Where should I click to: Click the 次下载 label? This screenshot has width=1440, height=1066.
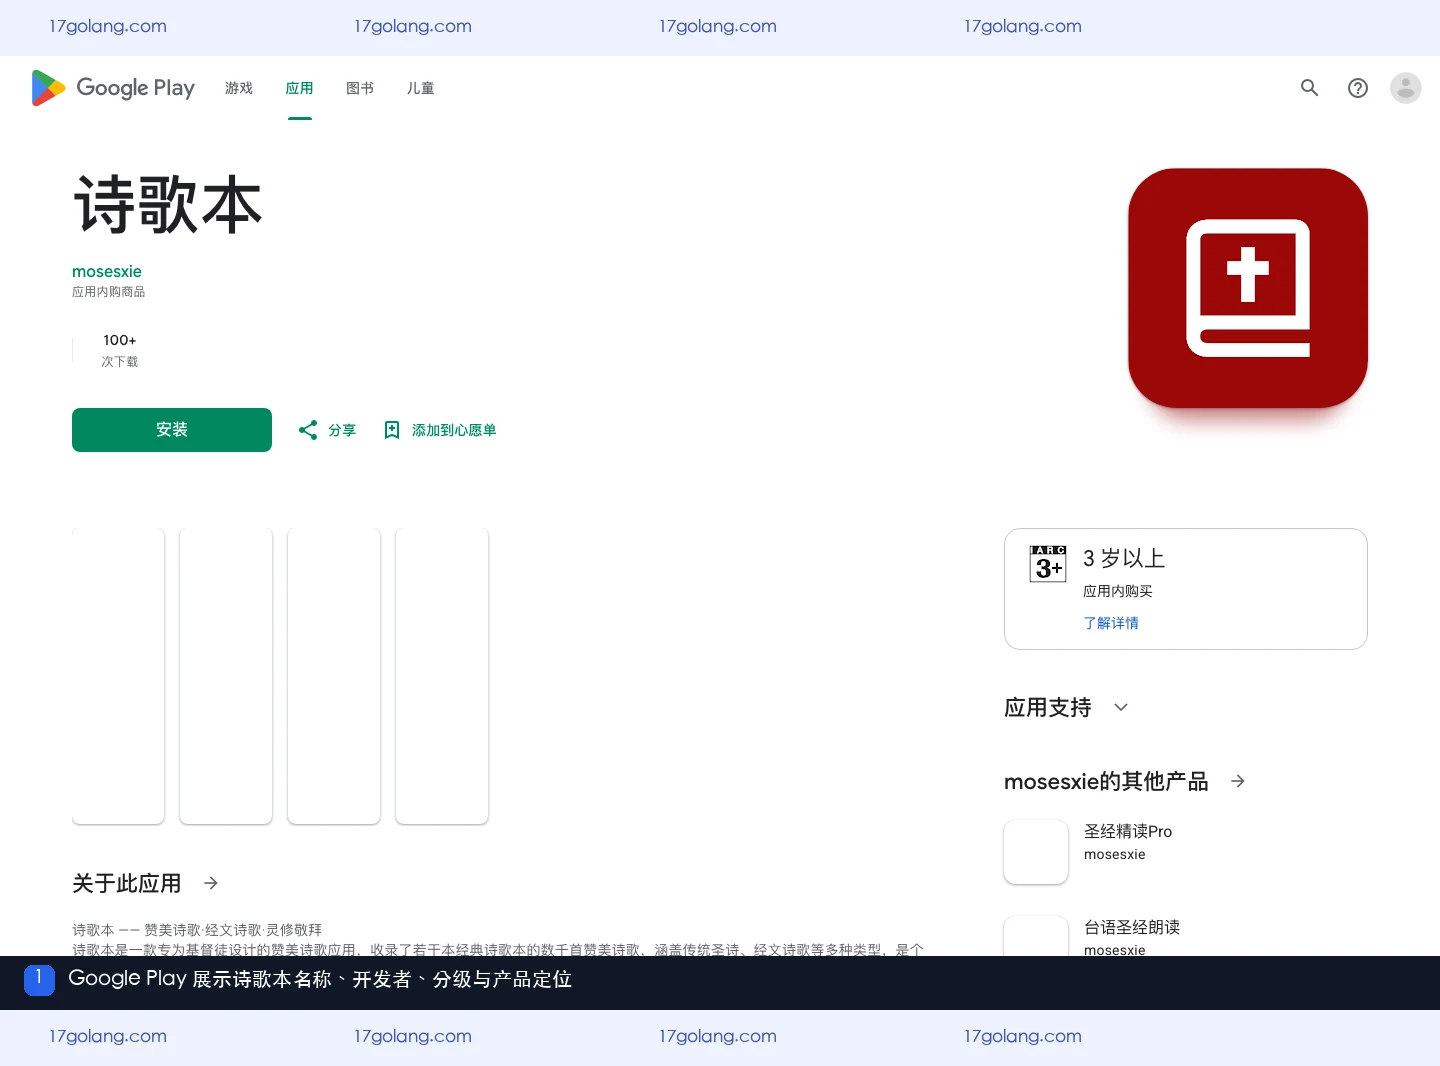pyautogui.click(x=120, y=362)
